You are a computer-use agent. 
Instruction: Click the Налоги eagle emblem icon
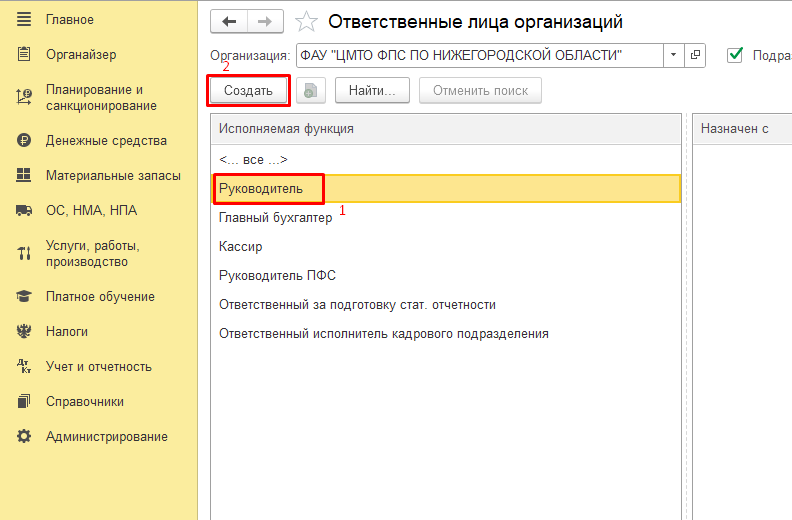[x=24, y=331]
